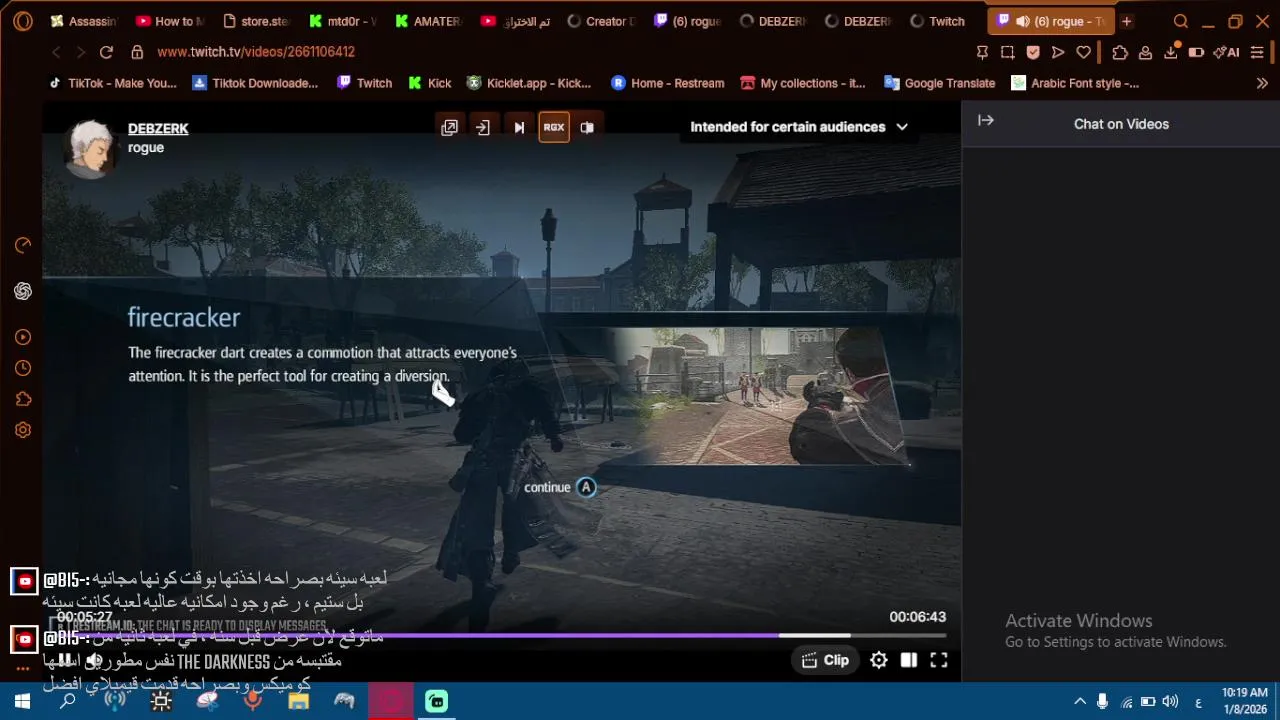
Task: Open the sidebar extensions cube icon
Action: pyautogui.click(x=23, y=399)
